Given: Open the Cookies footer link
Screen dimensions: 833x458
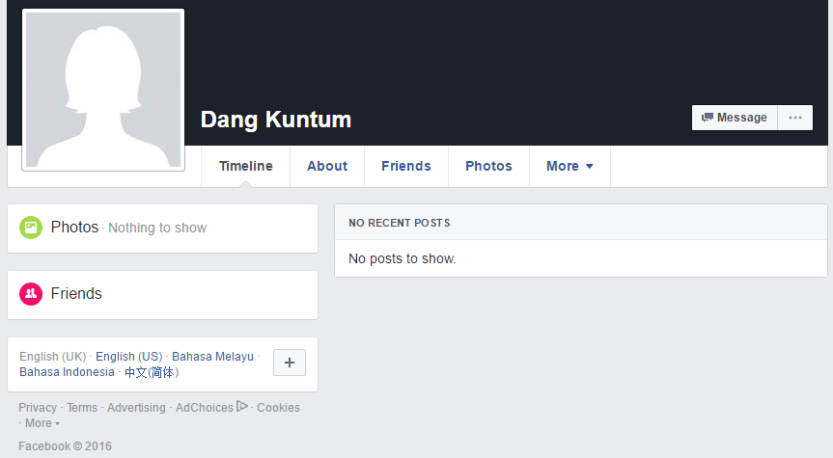Looking at the screenshot, I should 278,408.
